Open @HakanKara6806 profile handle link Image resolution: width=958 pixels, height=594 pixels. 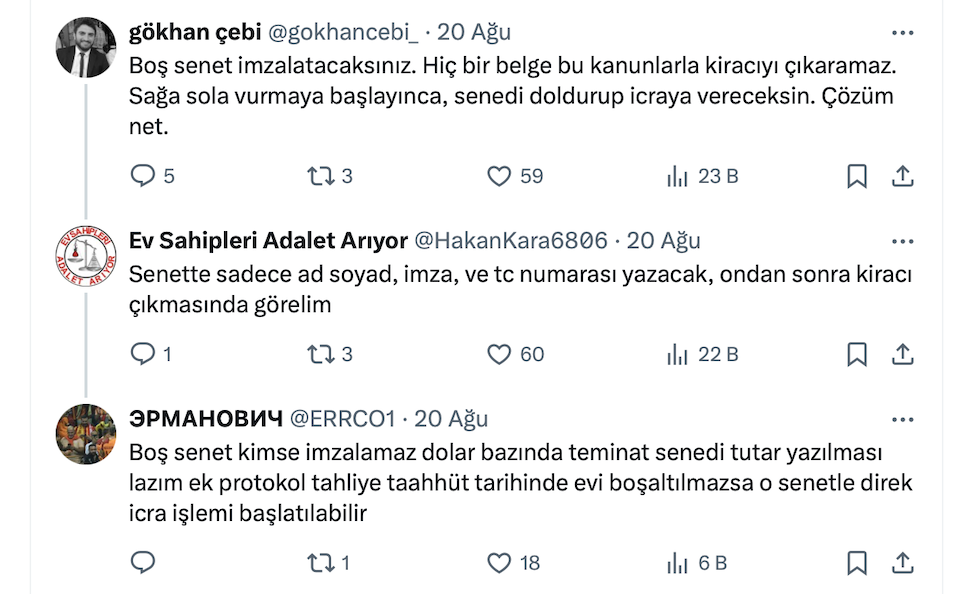point(510,241)
